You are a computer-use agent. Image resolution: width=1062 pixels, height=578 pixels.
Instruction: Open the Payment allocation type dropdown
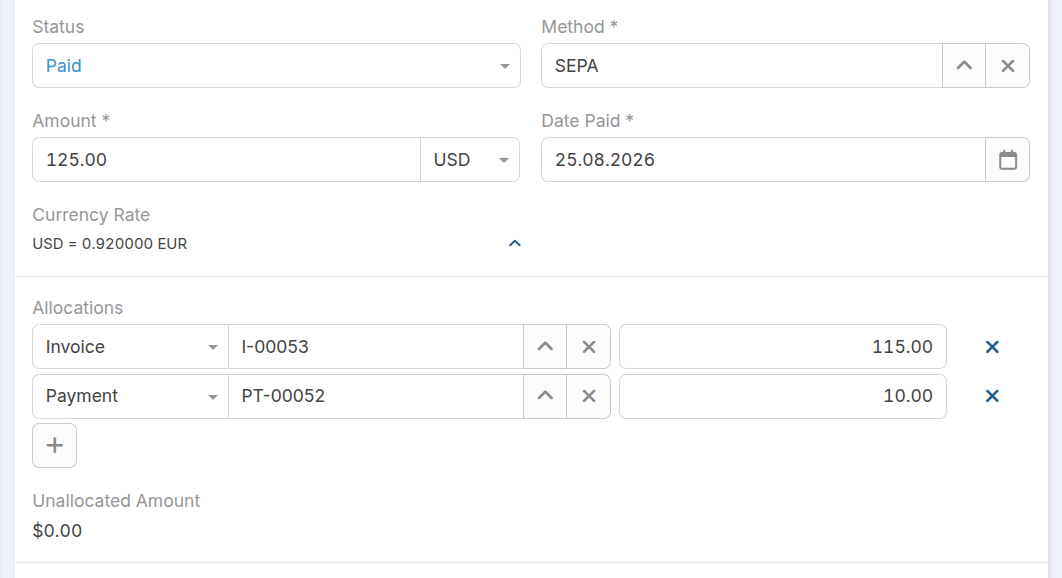[x=130, y=396]
